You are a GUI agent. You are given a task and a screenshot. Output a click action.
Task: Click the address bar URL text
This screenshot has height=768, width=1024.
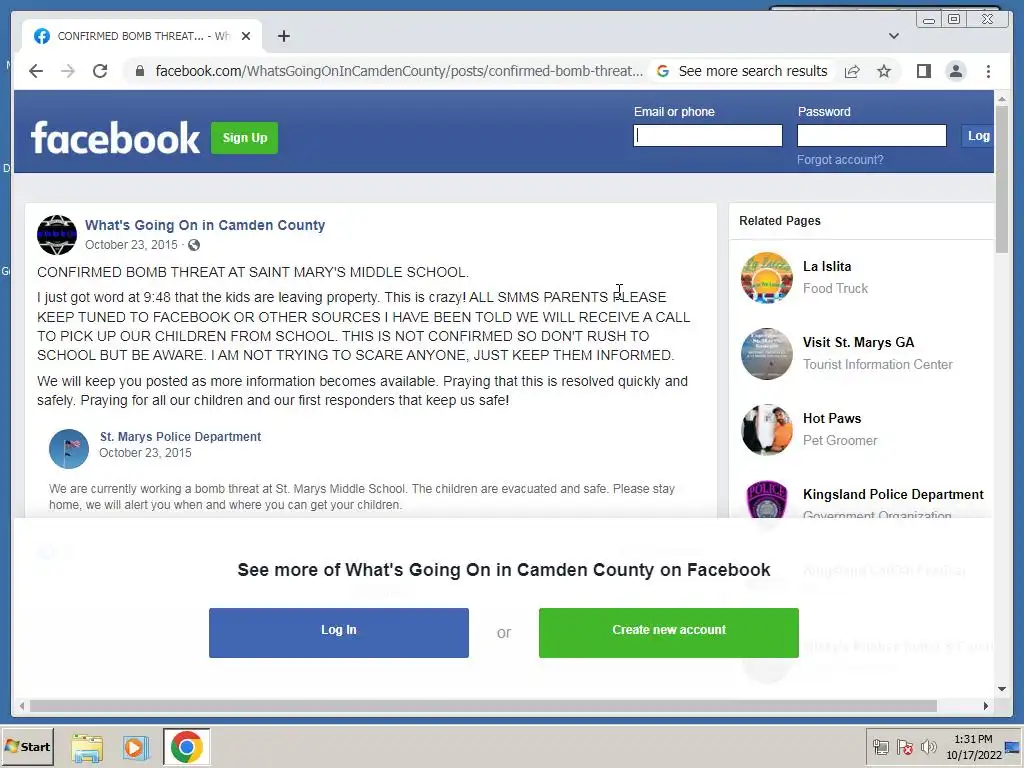(399, 71)
